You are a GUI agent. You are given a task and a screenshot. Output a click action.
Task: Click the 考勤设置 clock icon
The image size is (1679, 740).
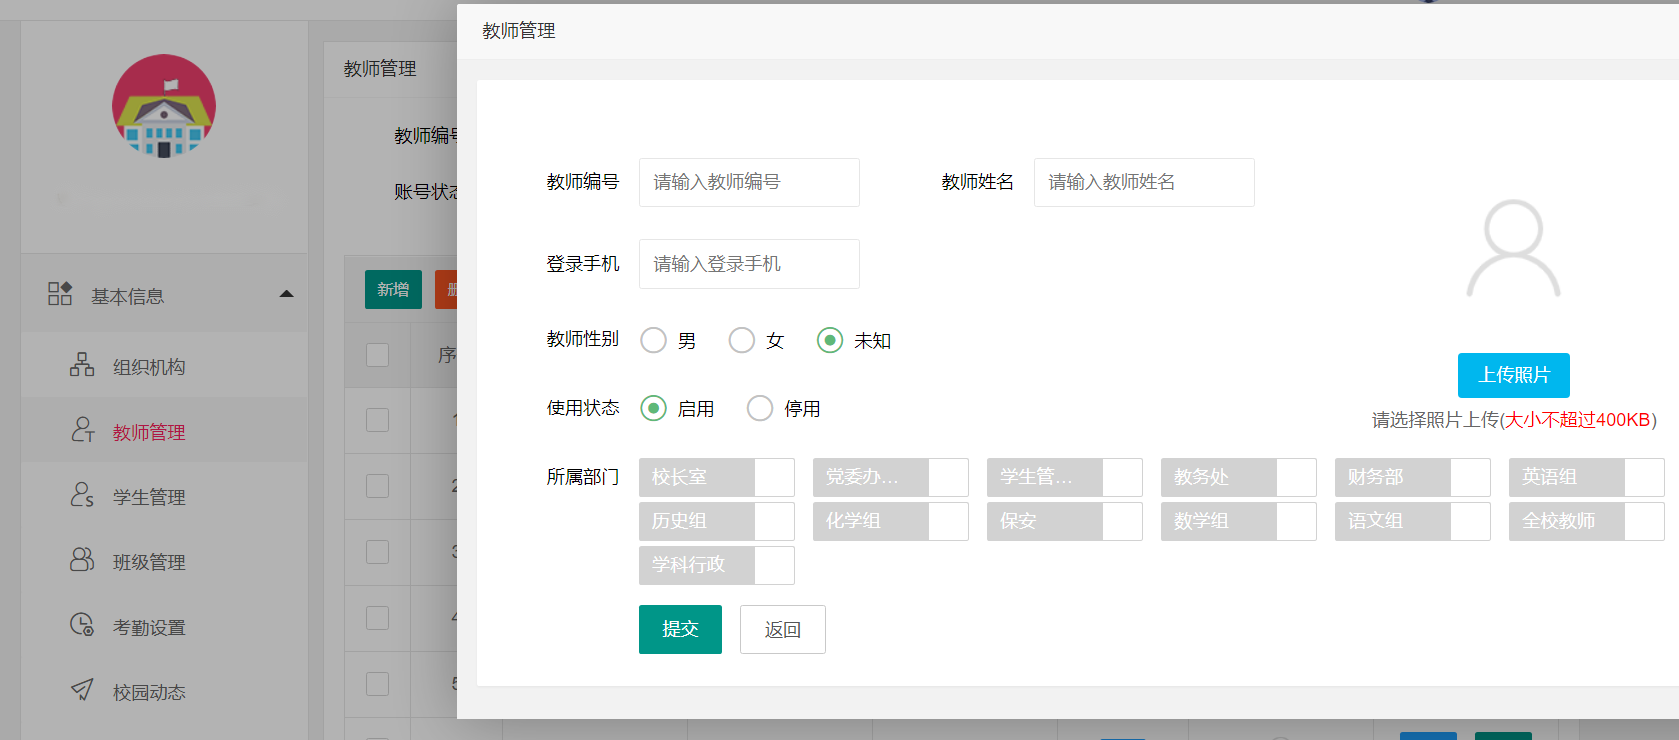click(x=82, y=625)
